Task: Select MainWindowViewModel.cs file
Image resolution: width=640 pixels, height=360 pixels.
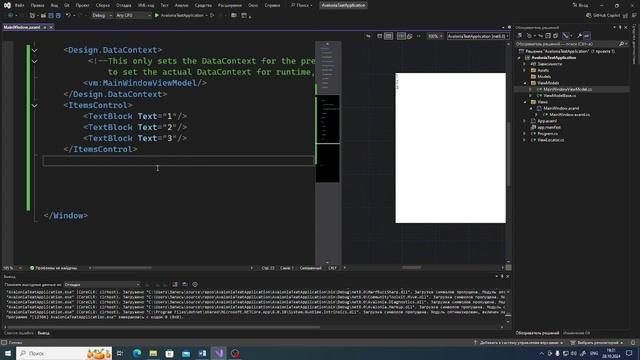Action: pyautogui.click(x=567, y=89)
